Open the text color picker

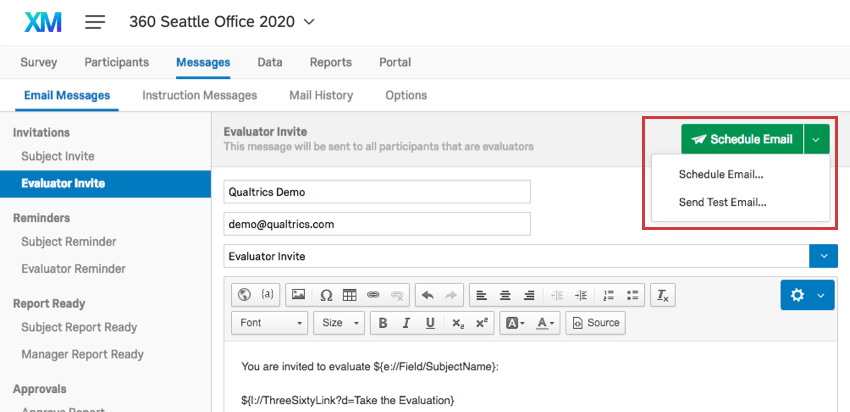[545, 323]
